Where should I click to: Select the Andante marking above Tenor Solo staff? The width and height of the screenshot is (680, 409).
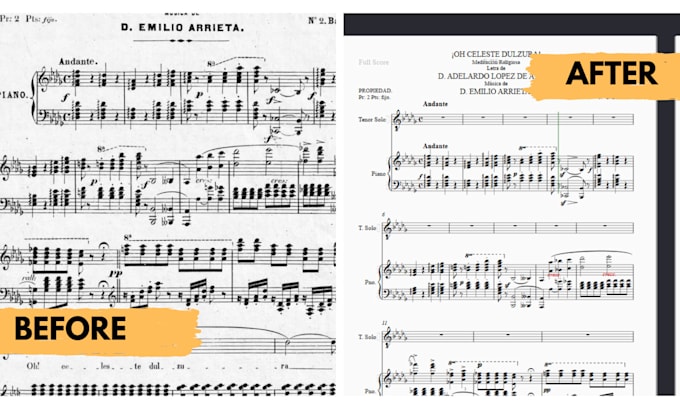[435, 104]
